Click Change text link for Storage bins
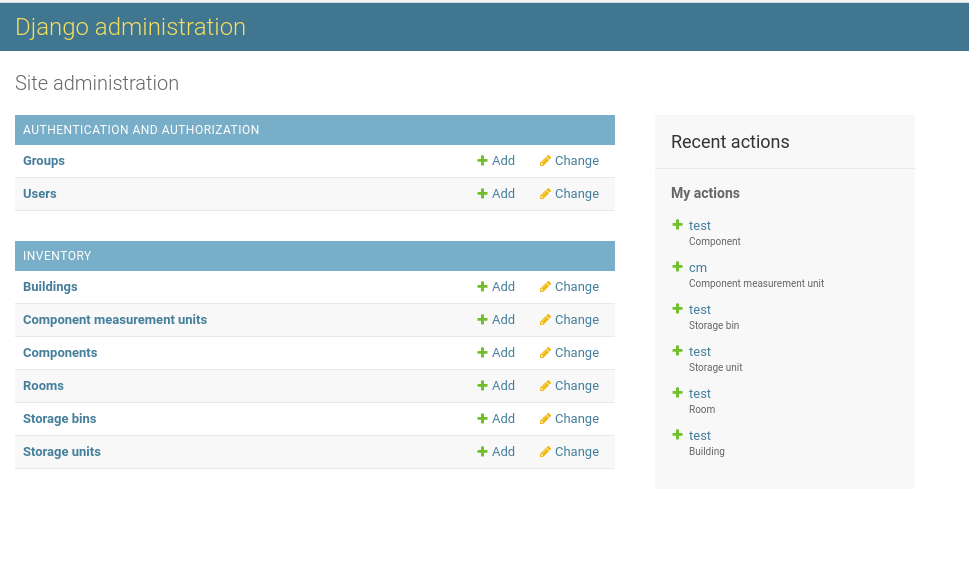Viewport: 969px width, 562px height. click(577, 419)
